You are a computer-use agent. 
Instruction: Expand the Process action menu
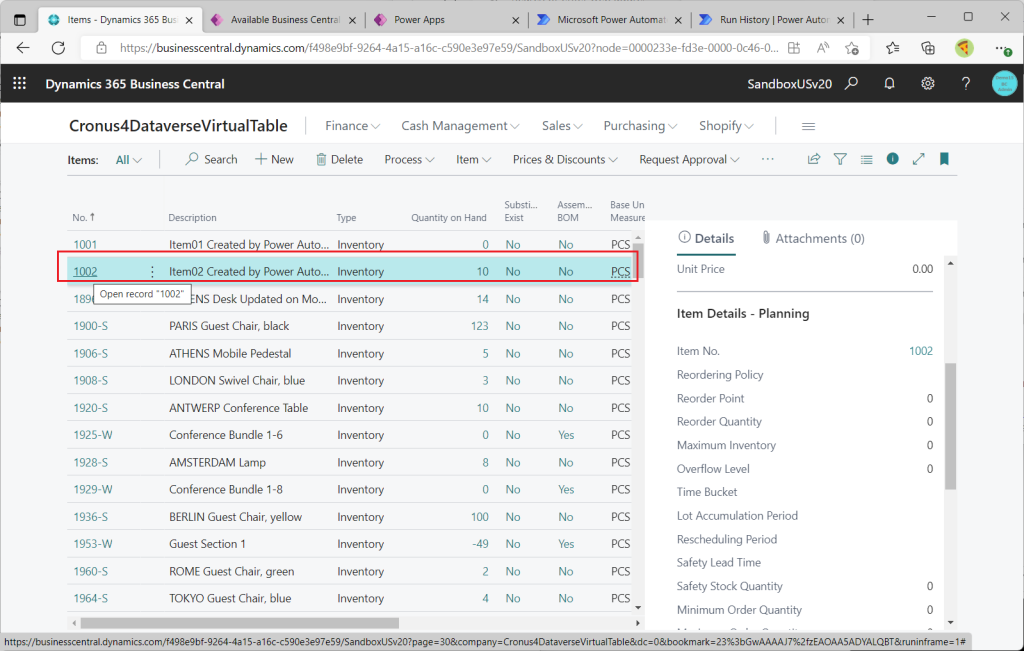tap(409, 159)
